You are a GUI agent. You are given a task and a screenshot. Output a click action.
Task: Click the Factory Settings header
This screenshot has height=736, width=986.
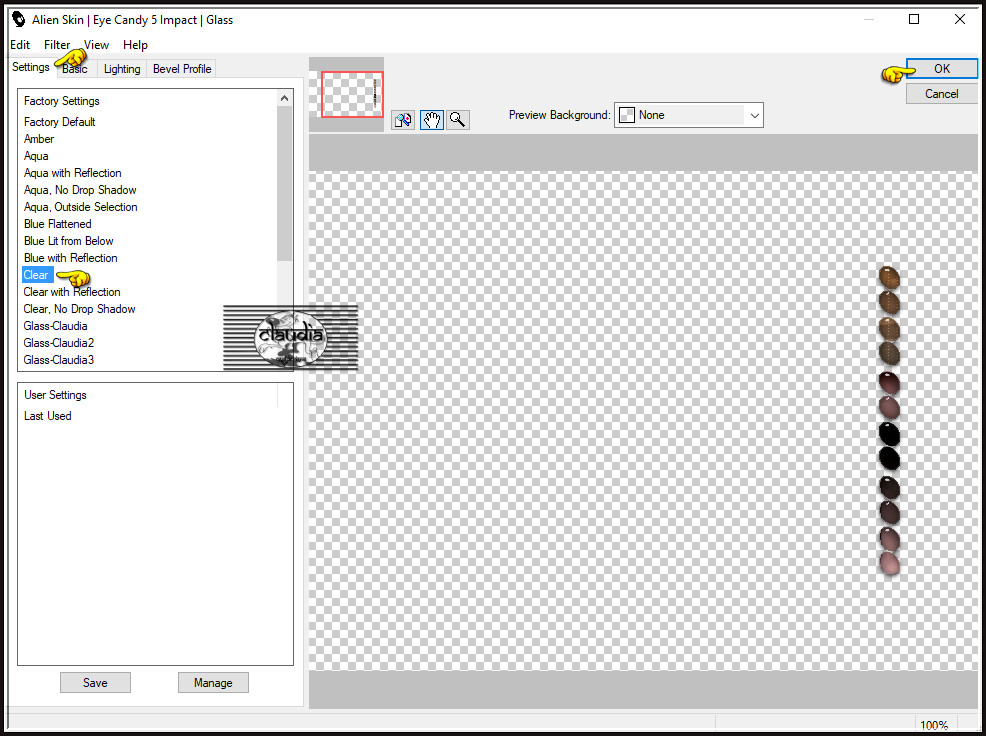tap(62, 101)
